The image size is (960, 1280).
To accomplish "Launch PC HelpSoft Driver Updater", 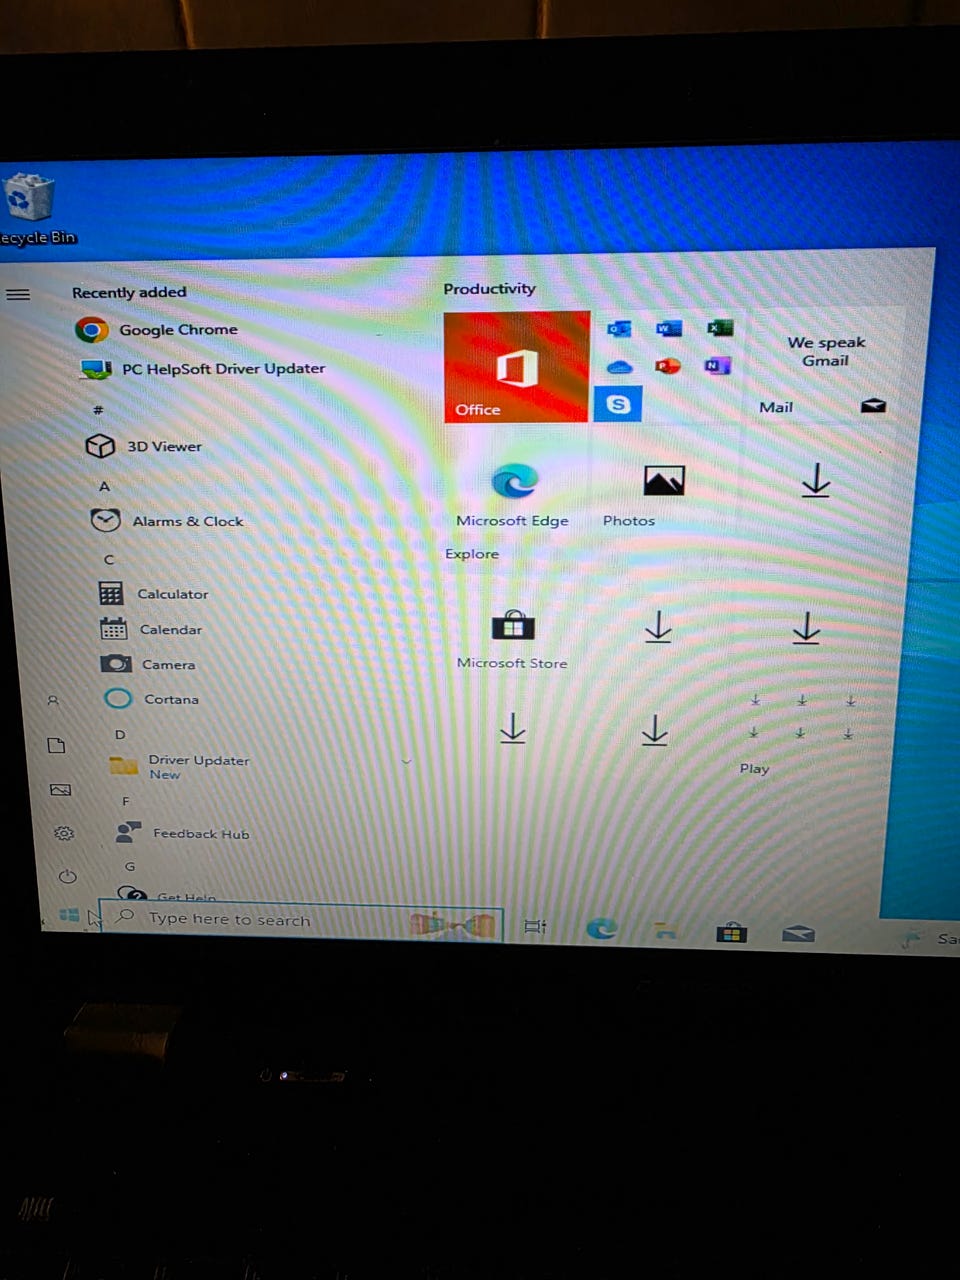I will point(202,369).
